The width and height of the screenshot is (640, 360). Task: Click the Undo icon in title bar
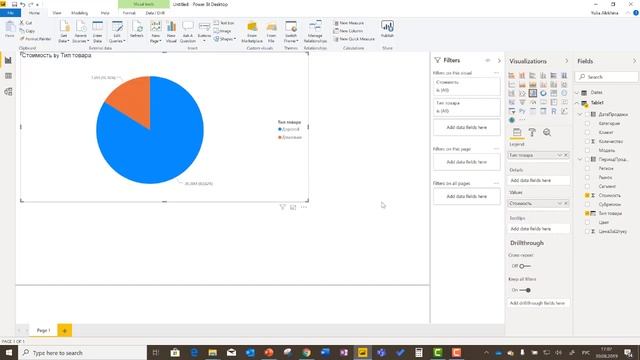(x=22, y=4)
